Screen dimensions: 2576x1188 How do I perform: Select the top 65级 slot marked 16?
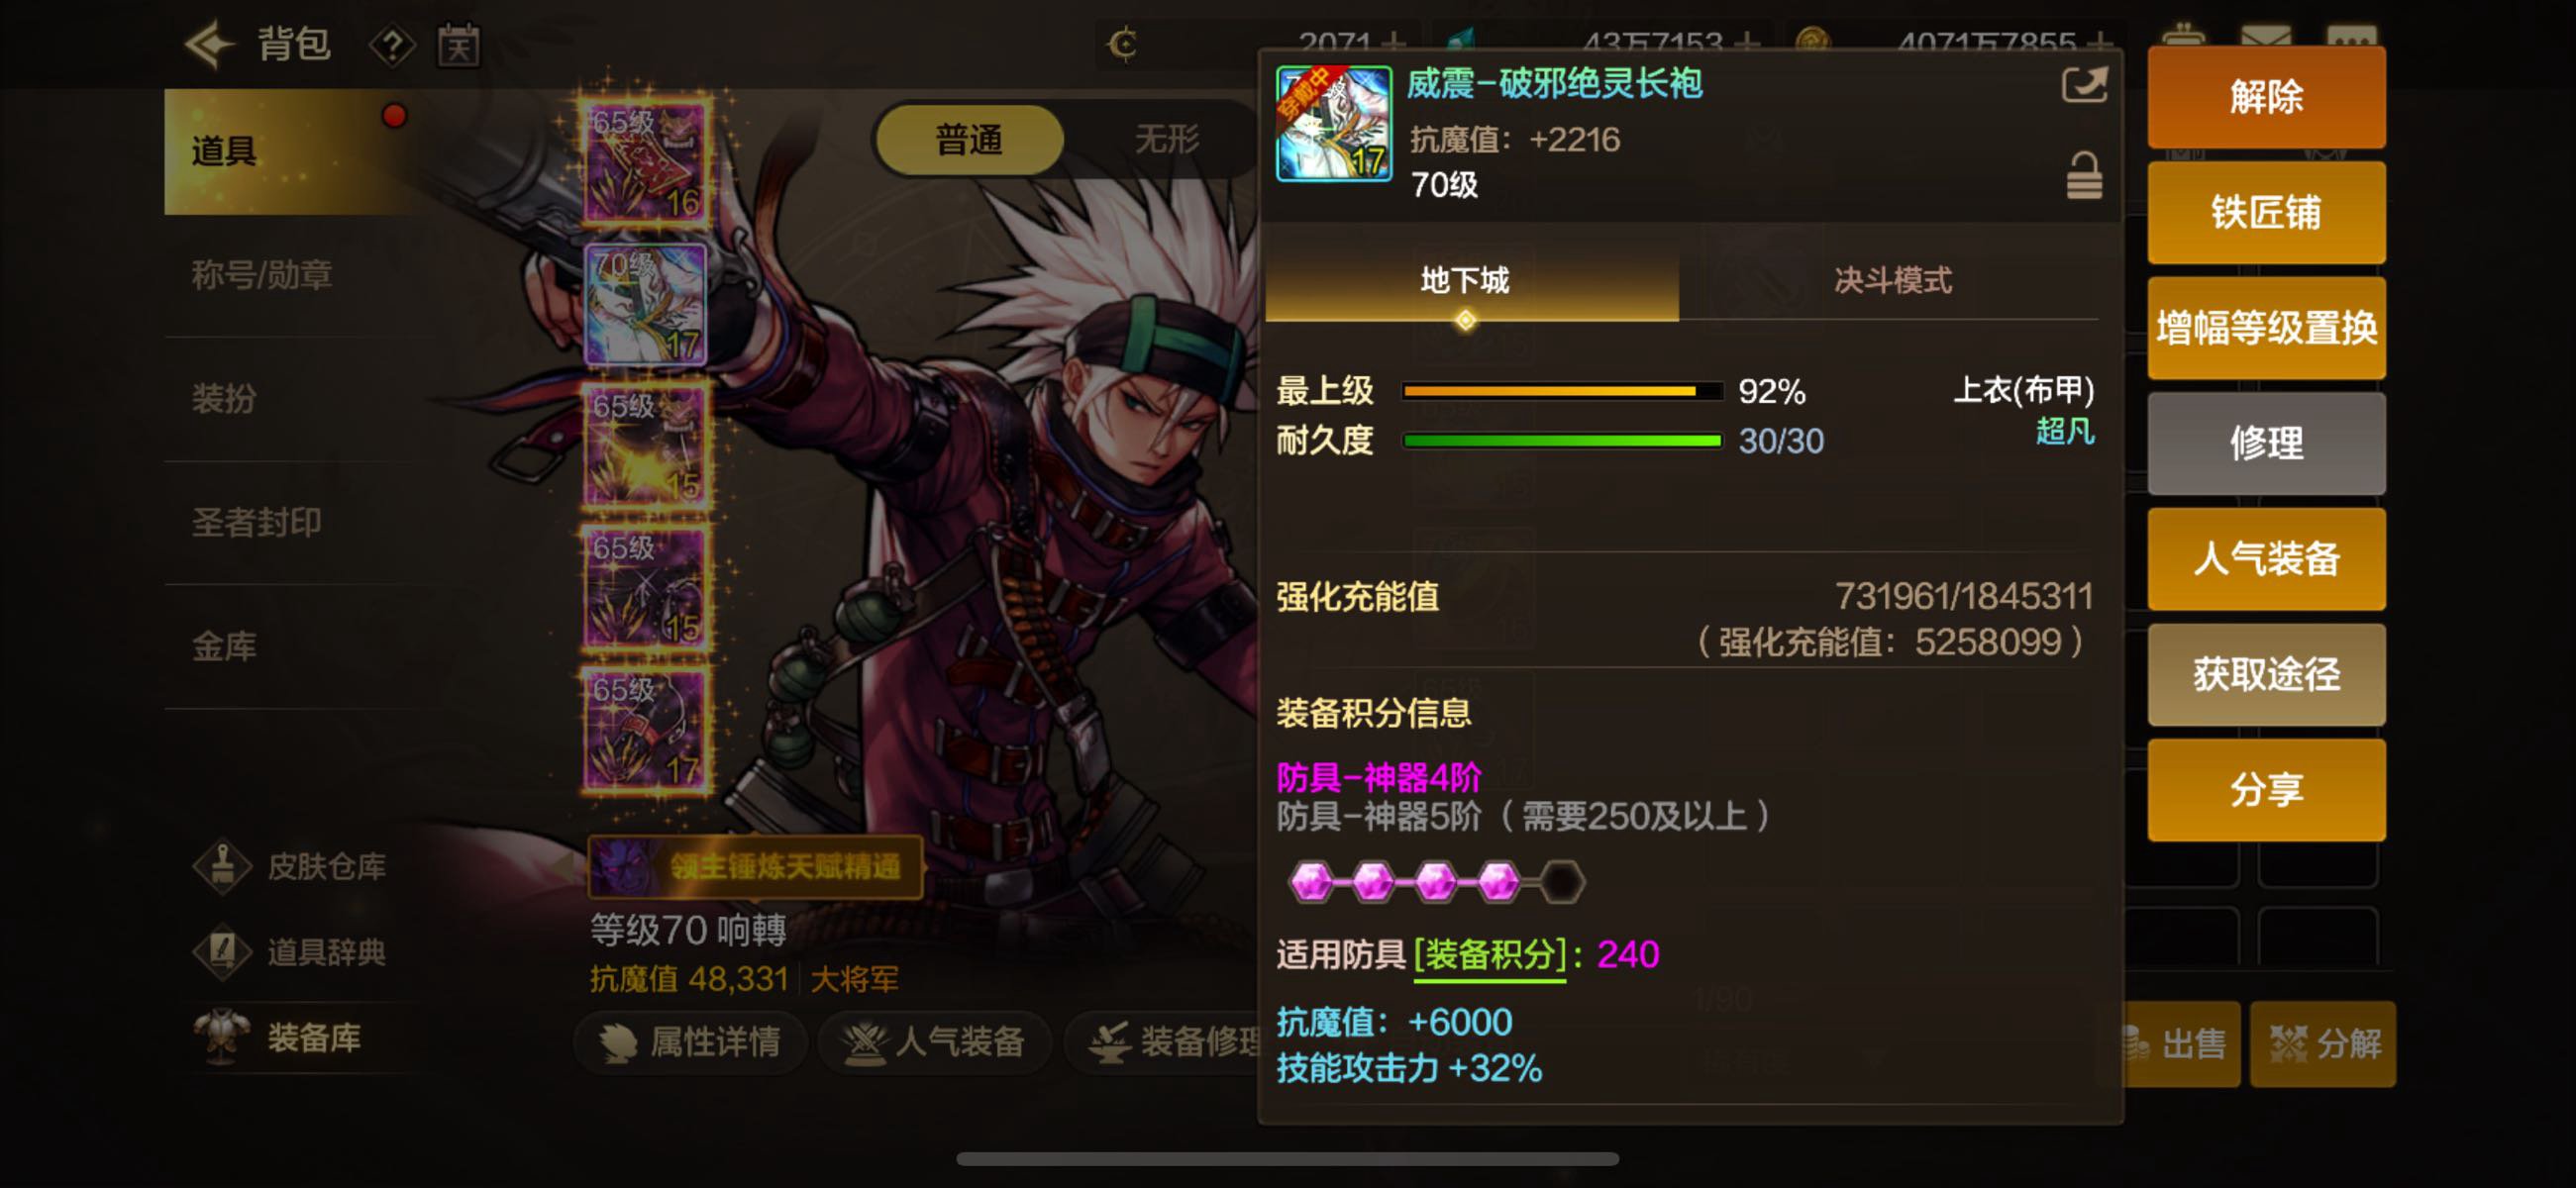646,162
